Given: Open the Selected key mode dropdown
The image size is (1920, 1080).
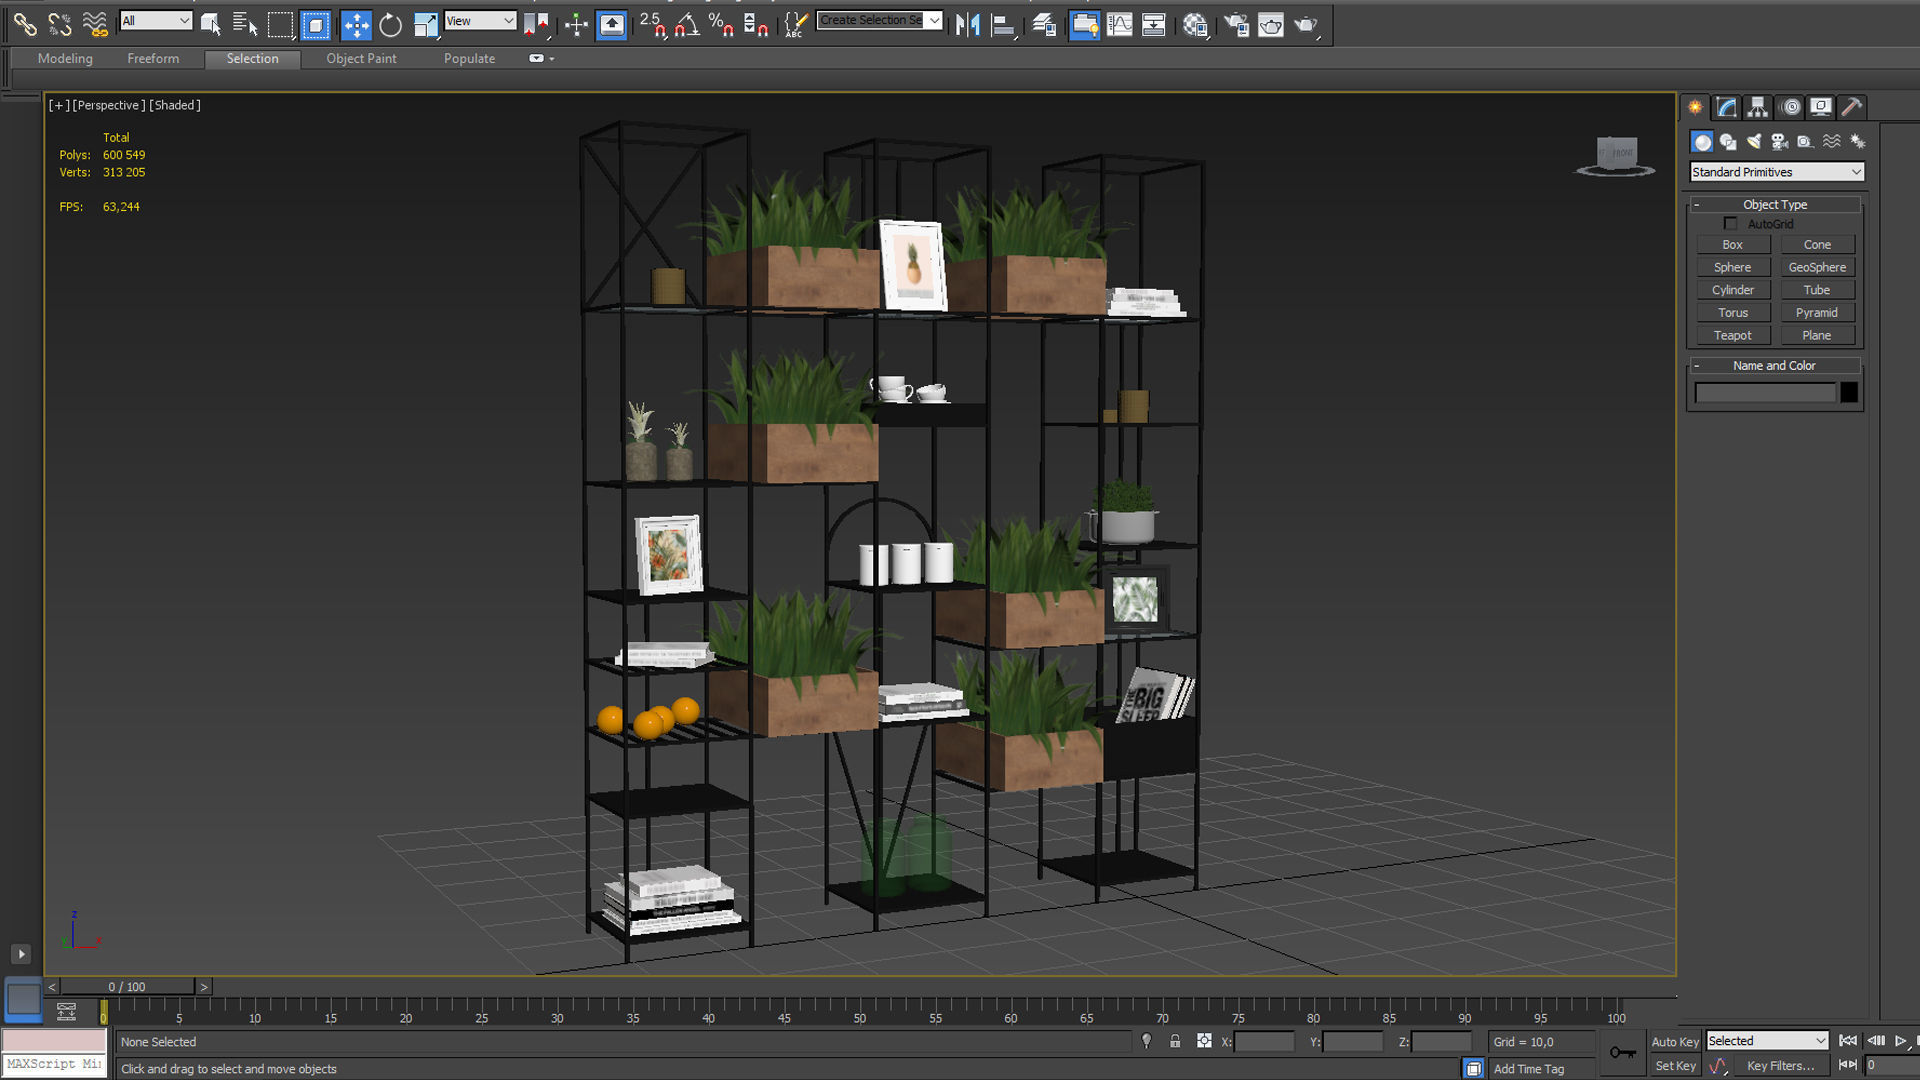Looking at the screenshot, I should [1767, 1041].
